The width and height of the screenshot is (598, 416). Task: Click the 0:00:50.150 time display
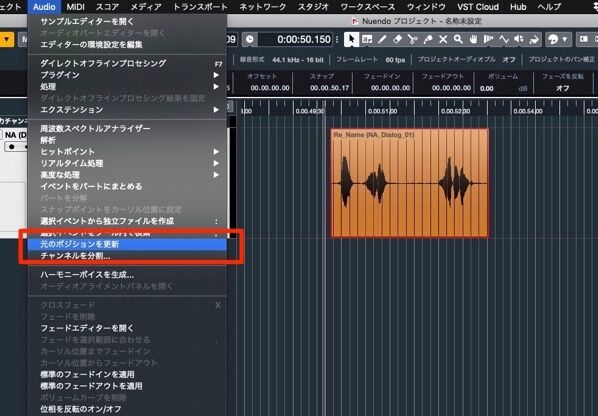(304, 39)
